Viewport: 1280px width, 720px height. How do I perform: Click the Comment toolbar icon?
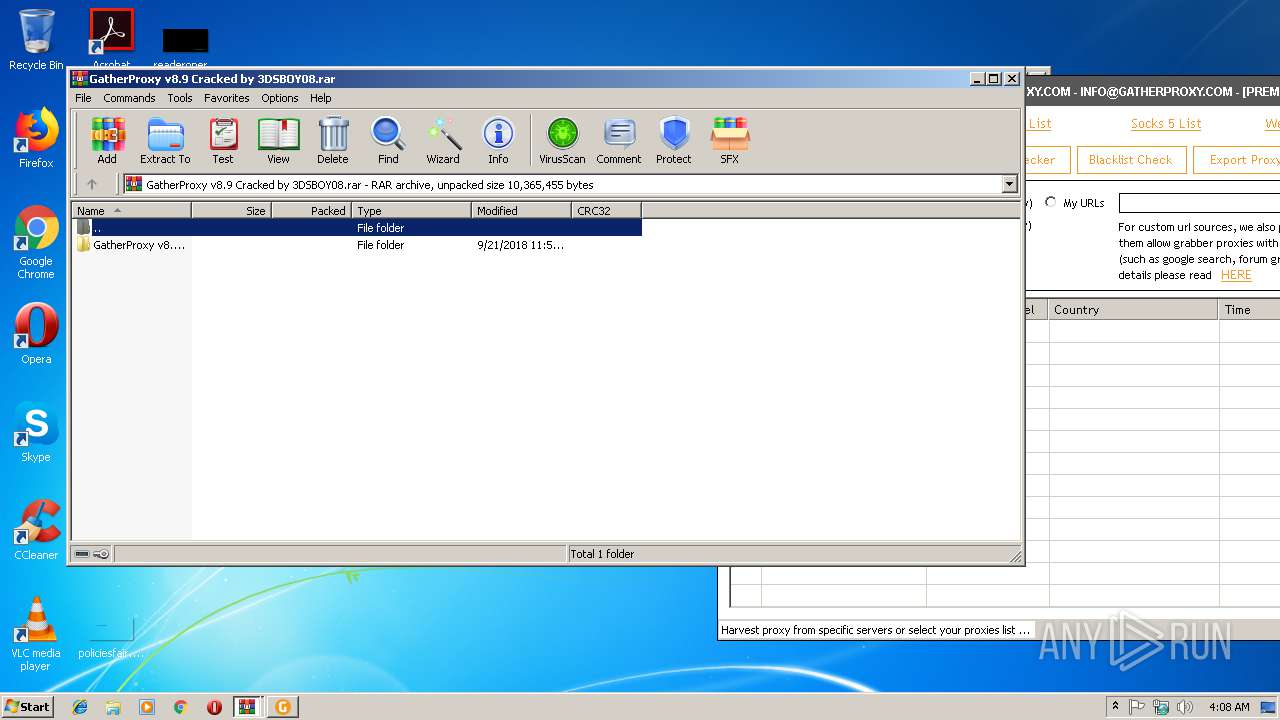619,140
